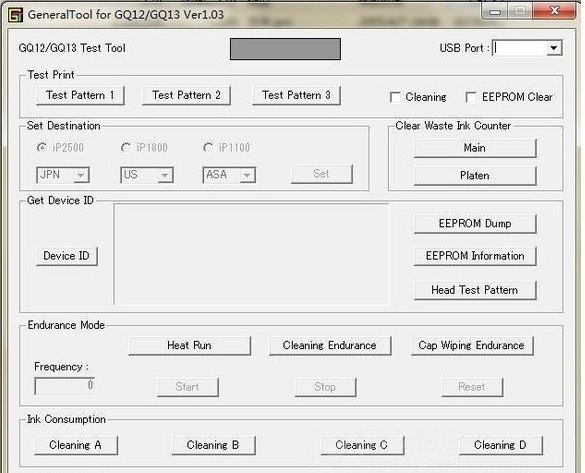Click the gray status indicator box
The width and height of the screenshot is (585, 473).
coord(285,49)
